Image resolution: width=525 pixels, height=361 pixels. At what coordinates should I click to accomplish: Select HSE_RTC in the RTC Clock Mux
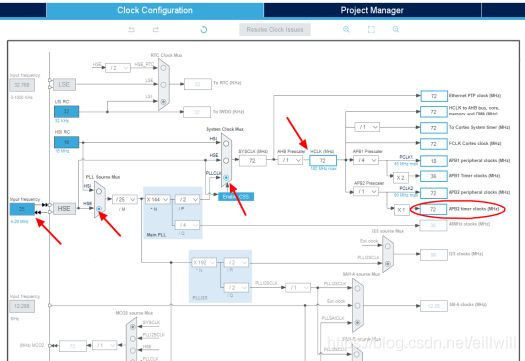click(x=163, y=68)
